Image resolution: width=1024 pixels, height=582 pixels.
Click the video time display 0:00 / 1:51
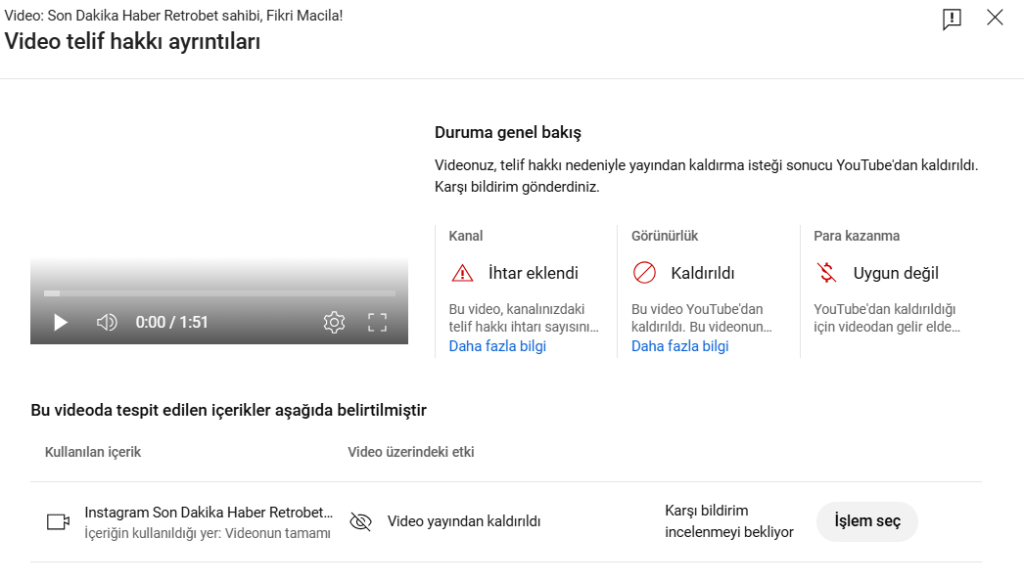click(x=171, y=322)
